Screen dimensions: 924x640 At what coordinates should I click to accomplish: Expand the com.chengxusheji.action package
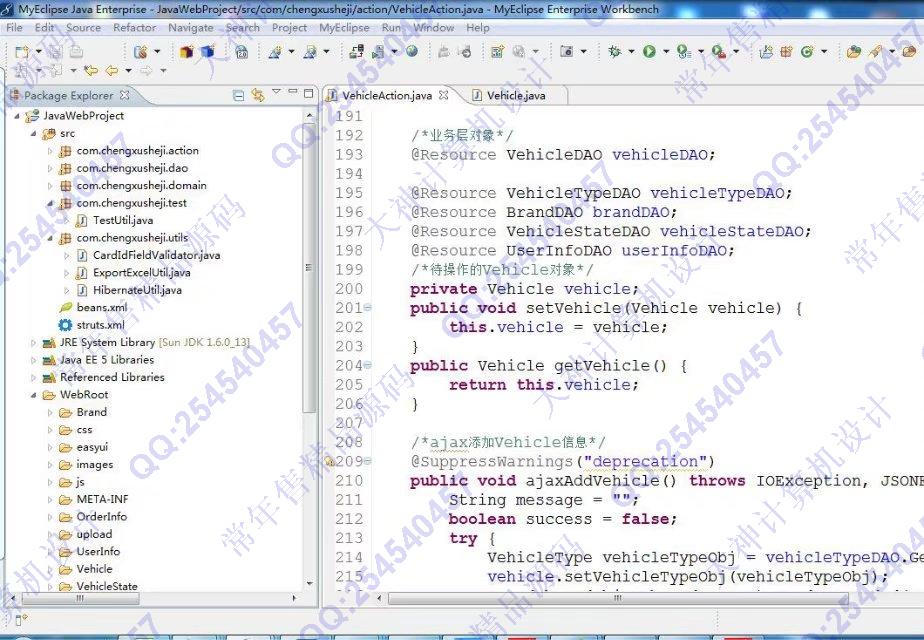[50, 151]
